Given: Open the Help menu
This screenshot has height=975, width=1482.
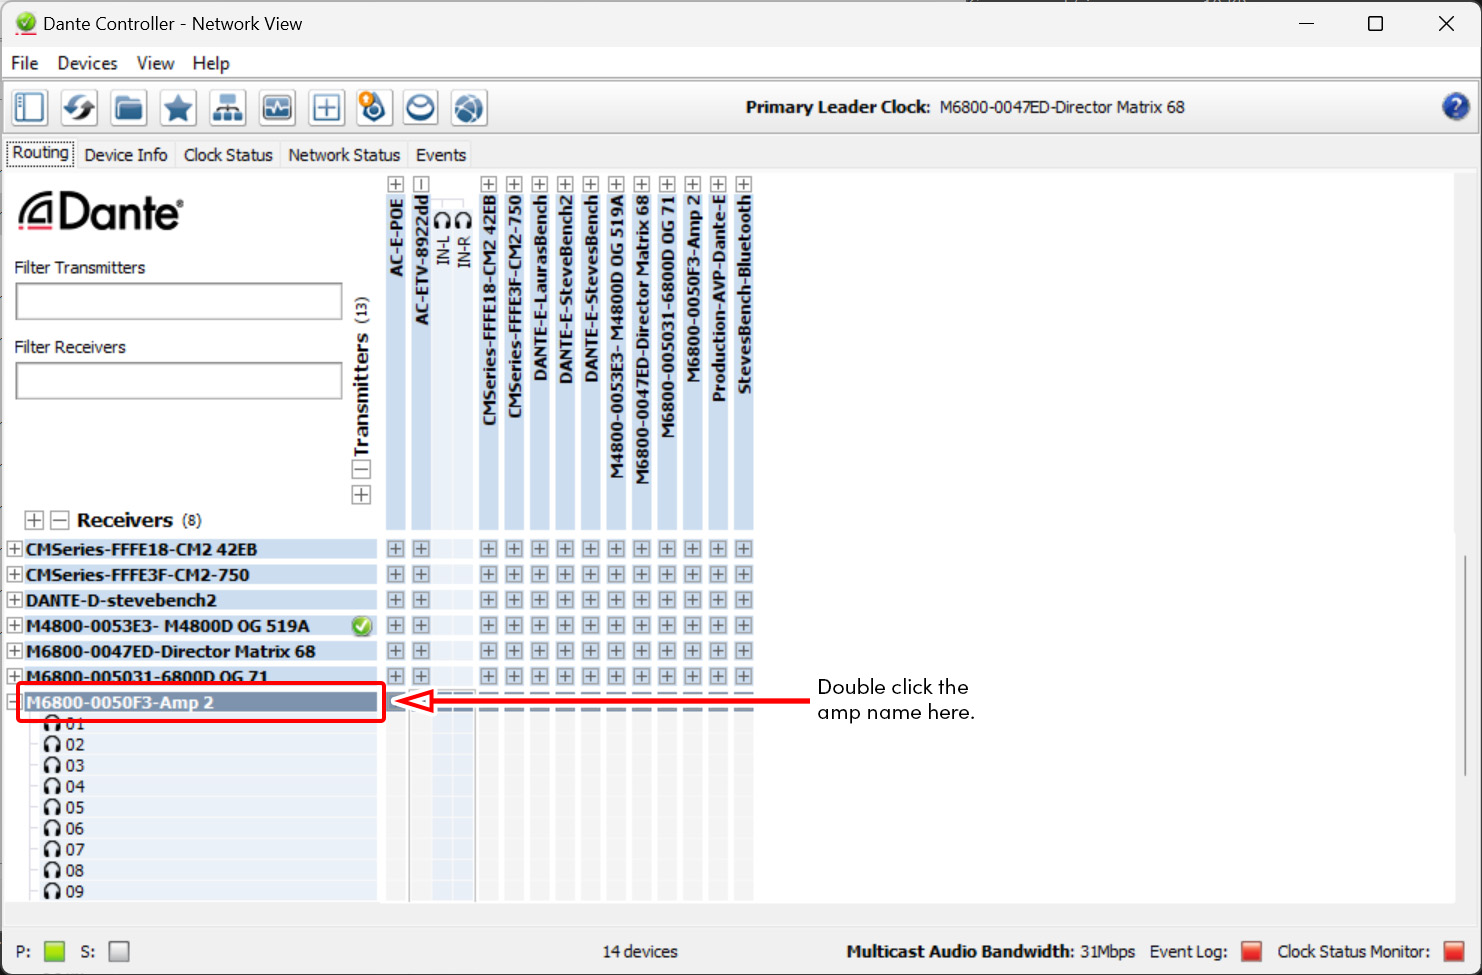Looking at the screenshot, I should [x=211, y=63].
